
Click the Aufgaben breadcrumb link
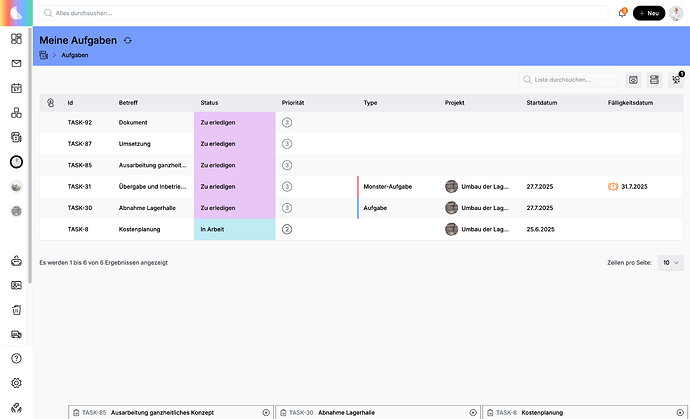tap(75, 55)
